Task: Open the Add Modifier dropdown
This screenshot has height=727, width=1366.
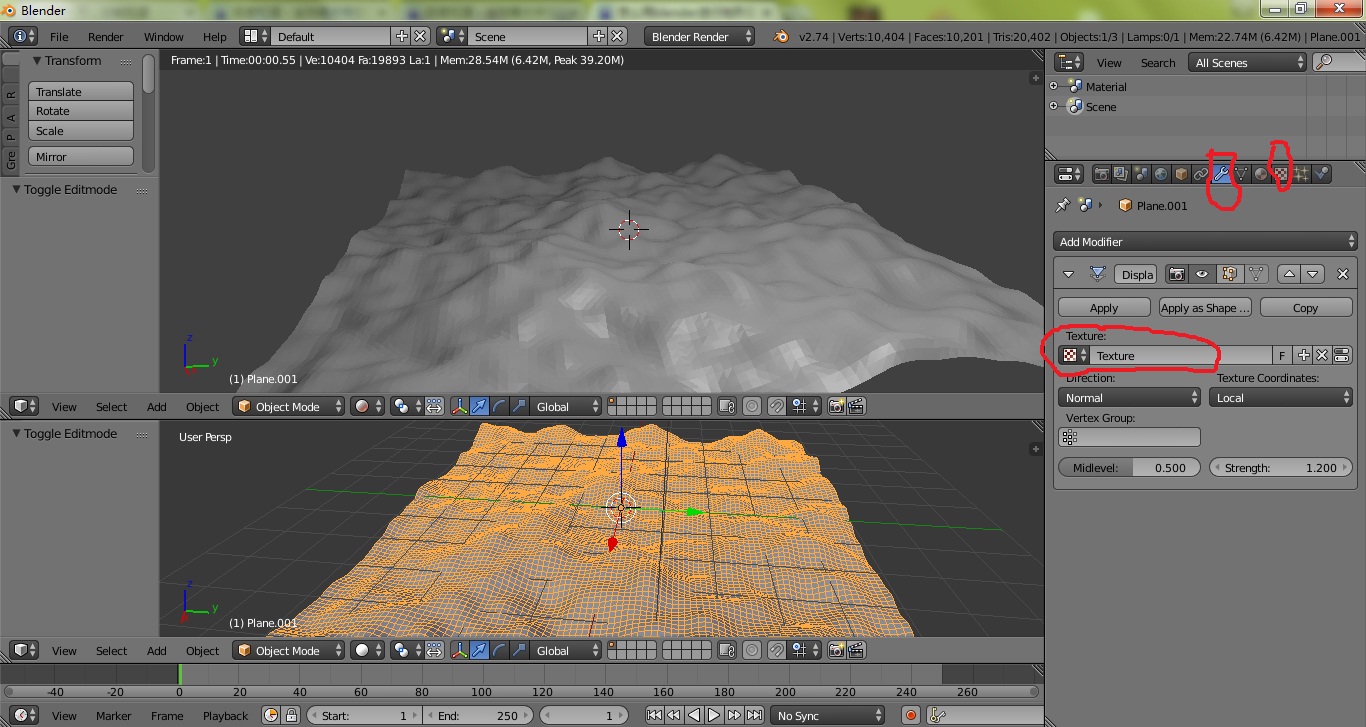Action: coord(1205,242)
